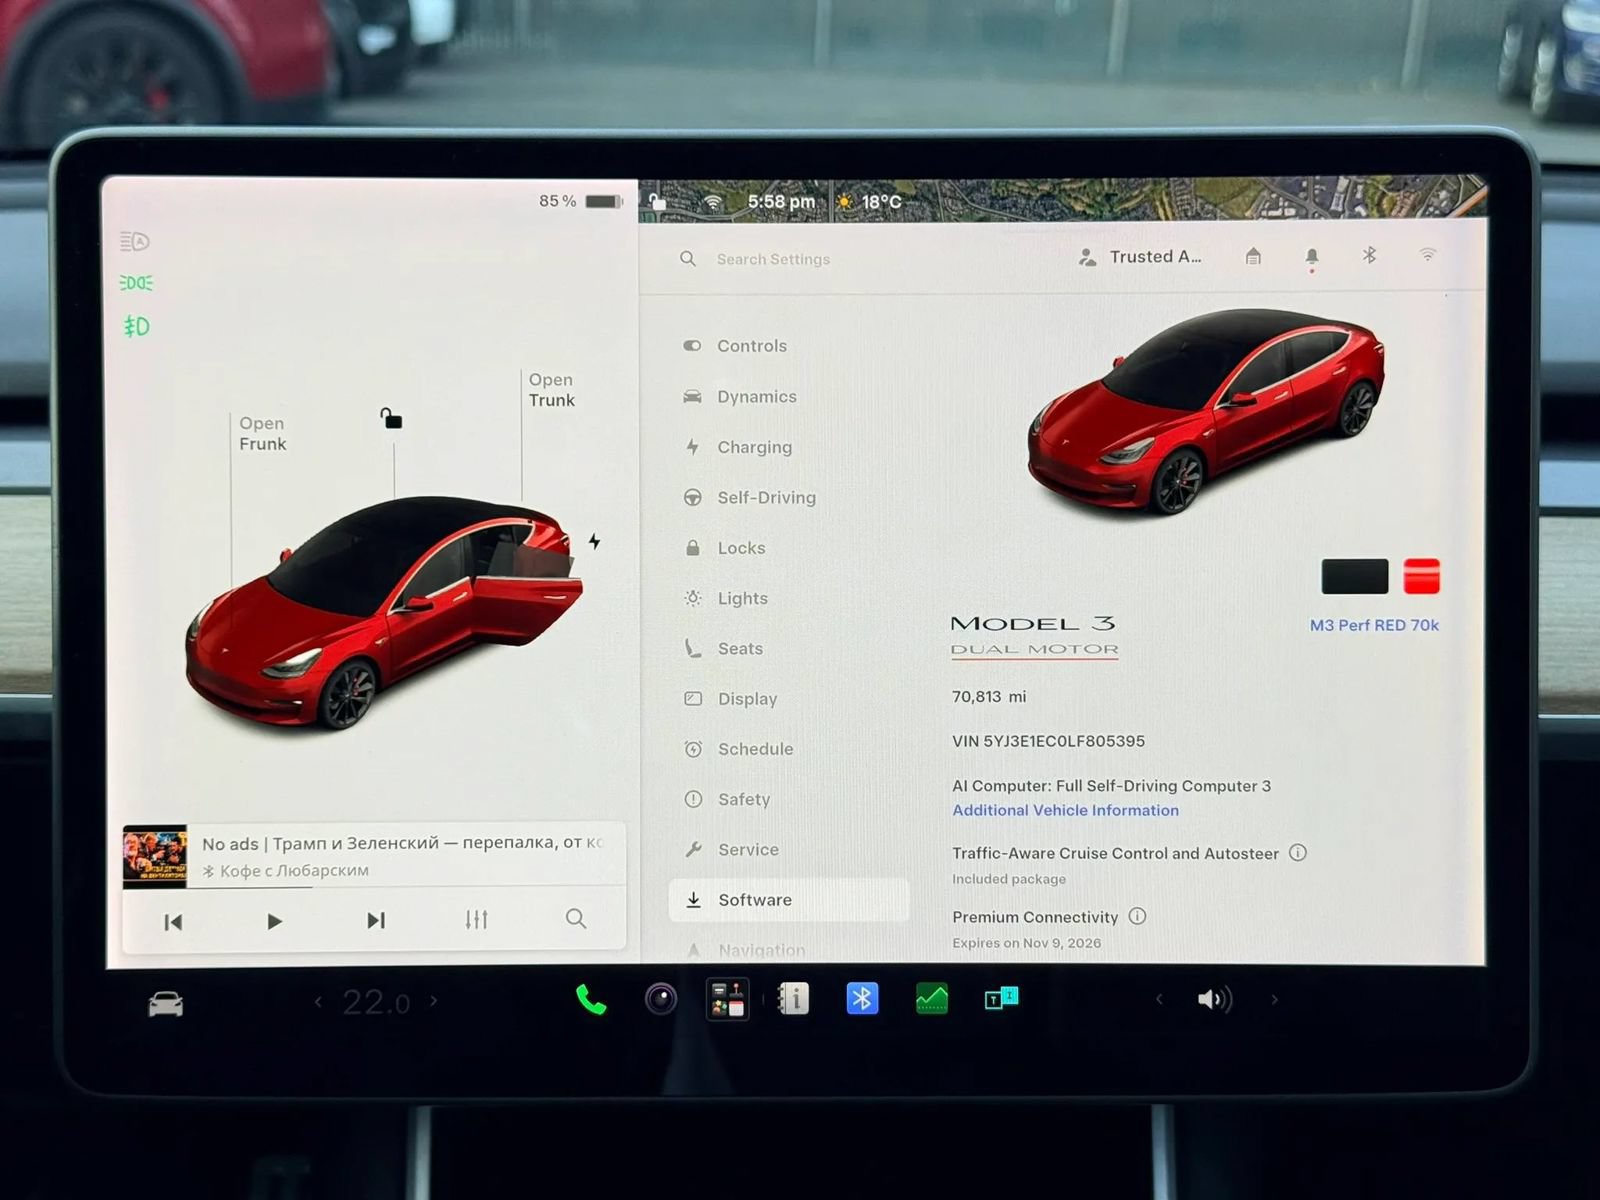Tap the Wi-Fi icon in settings header
The image size is (1600, 1200).
click(1428, 255)
